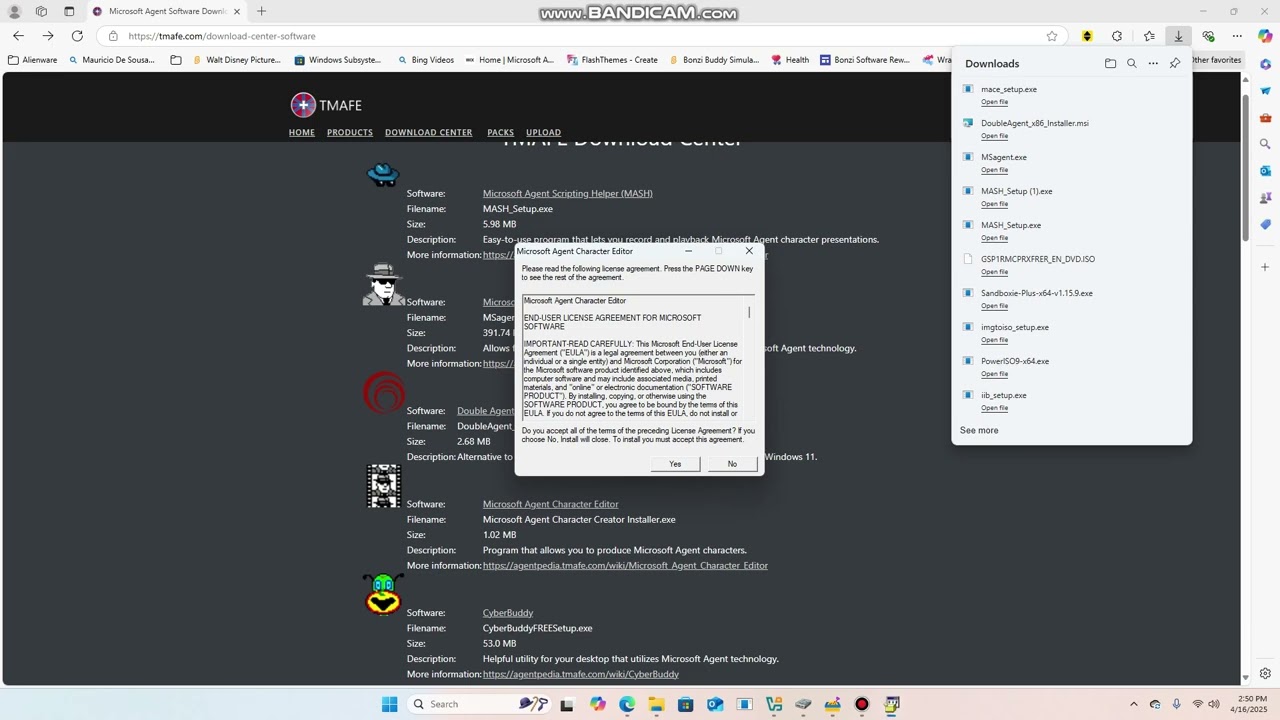Open Copilot in Edge toolbar
The image size is (1280, 720).
(1265, 36)
